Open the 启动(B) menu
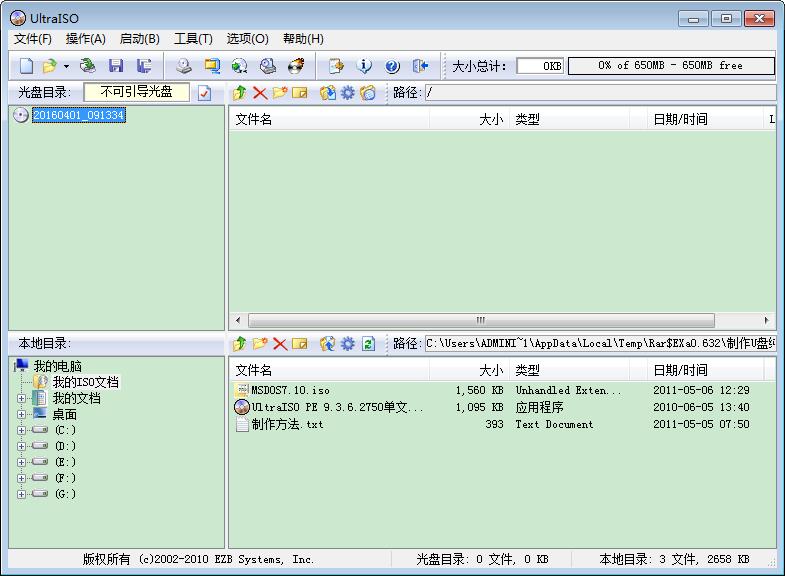785x576 pixels. click(x=140, y=39)
